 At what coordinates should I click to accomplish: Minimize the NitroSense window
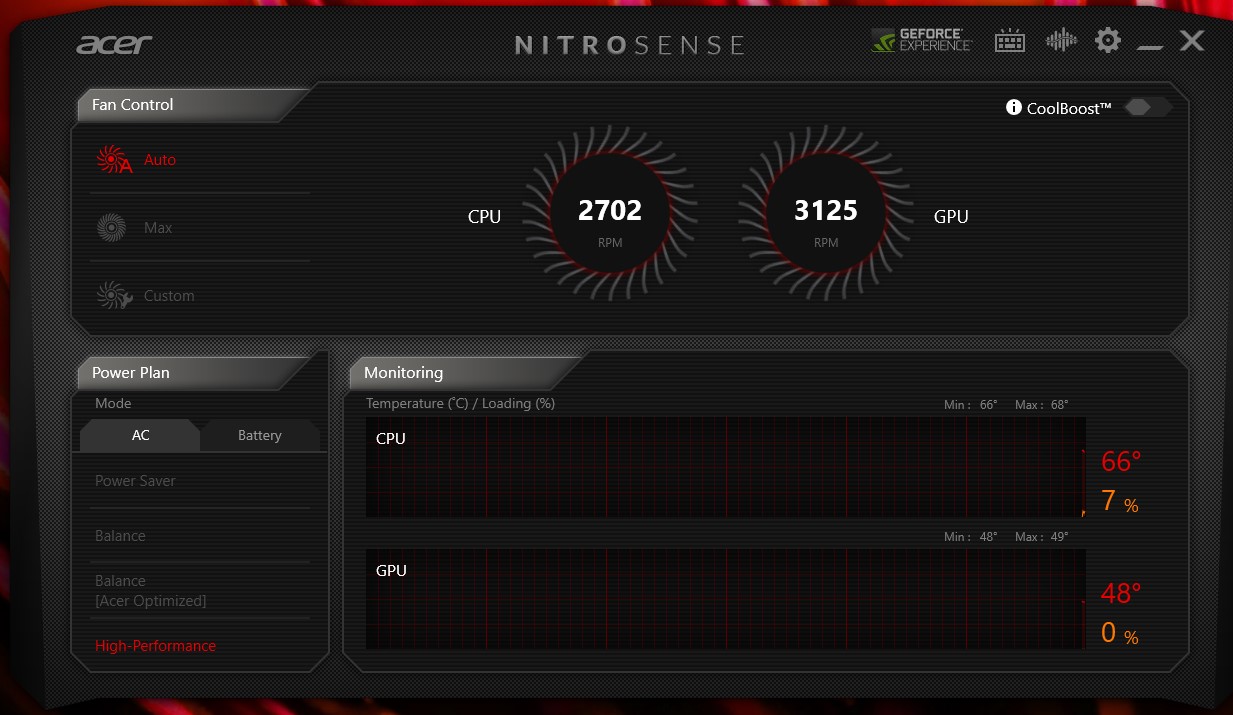click(1150, 42)
